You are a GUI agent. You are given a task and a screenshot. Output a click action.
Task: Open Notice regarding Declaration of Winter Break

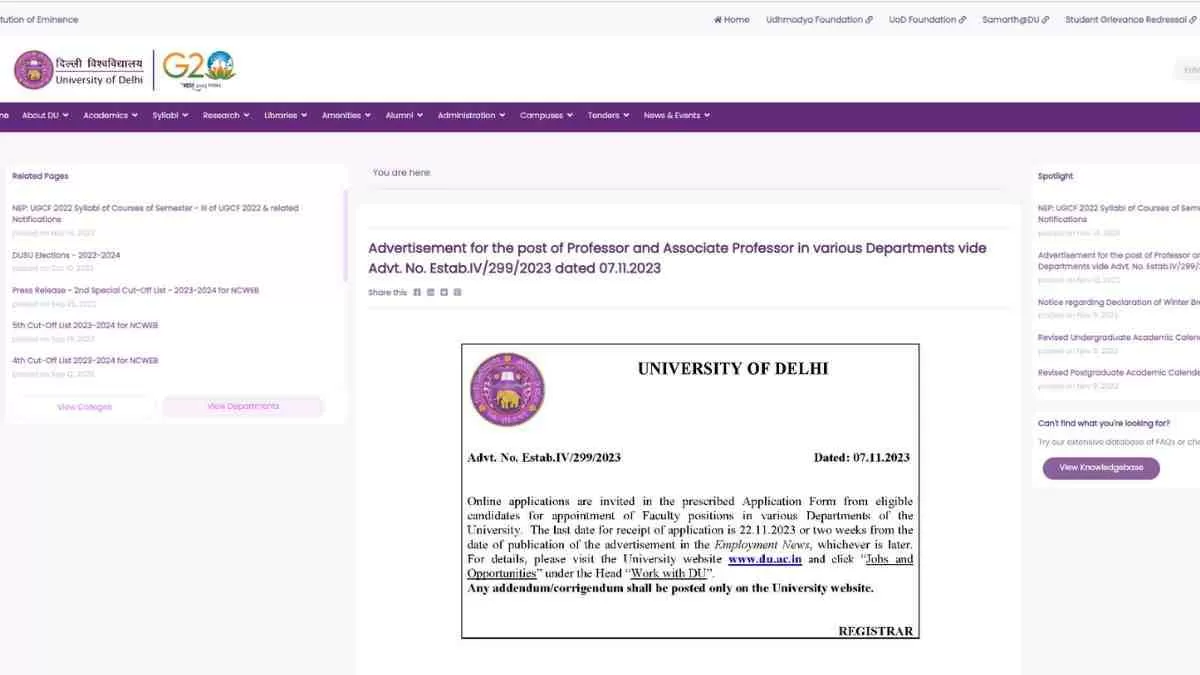click(1119, 302)
